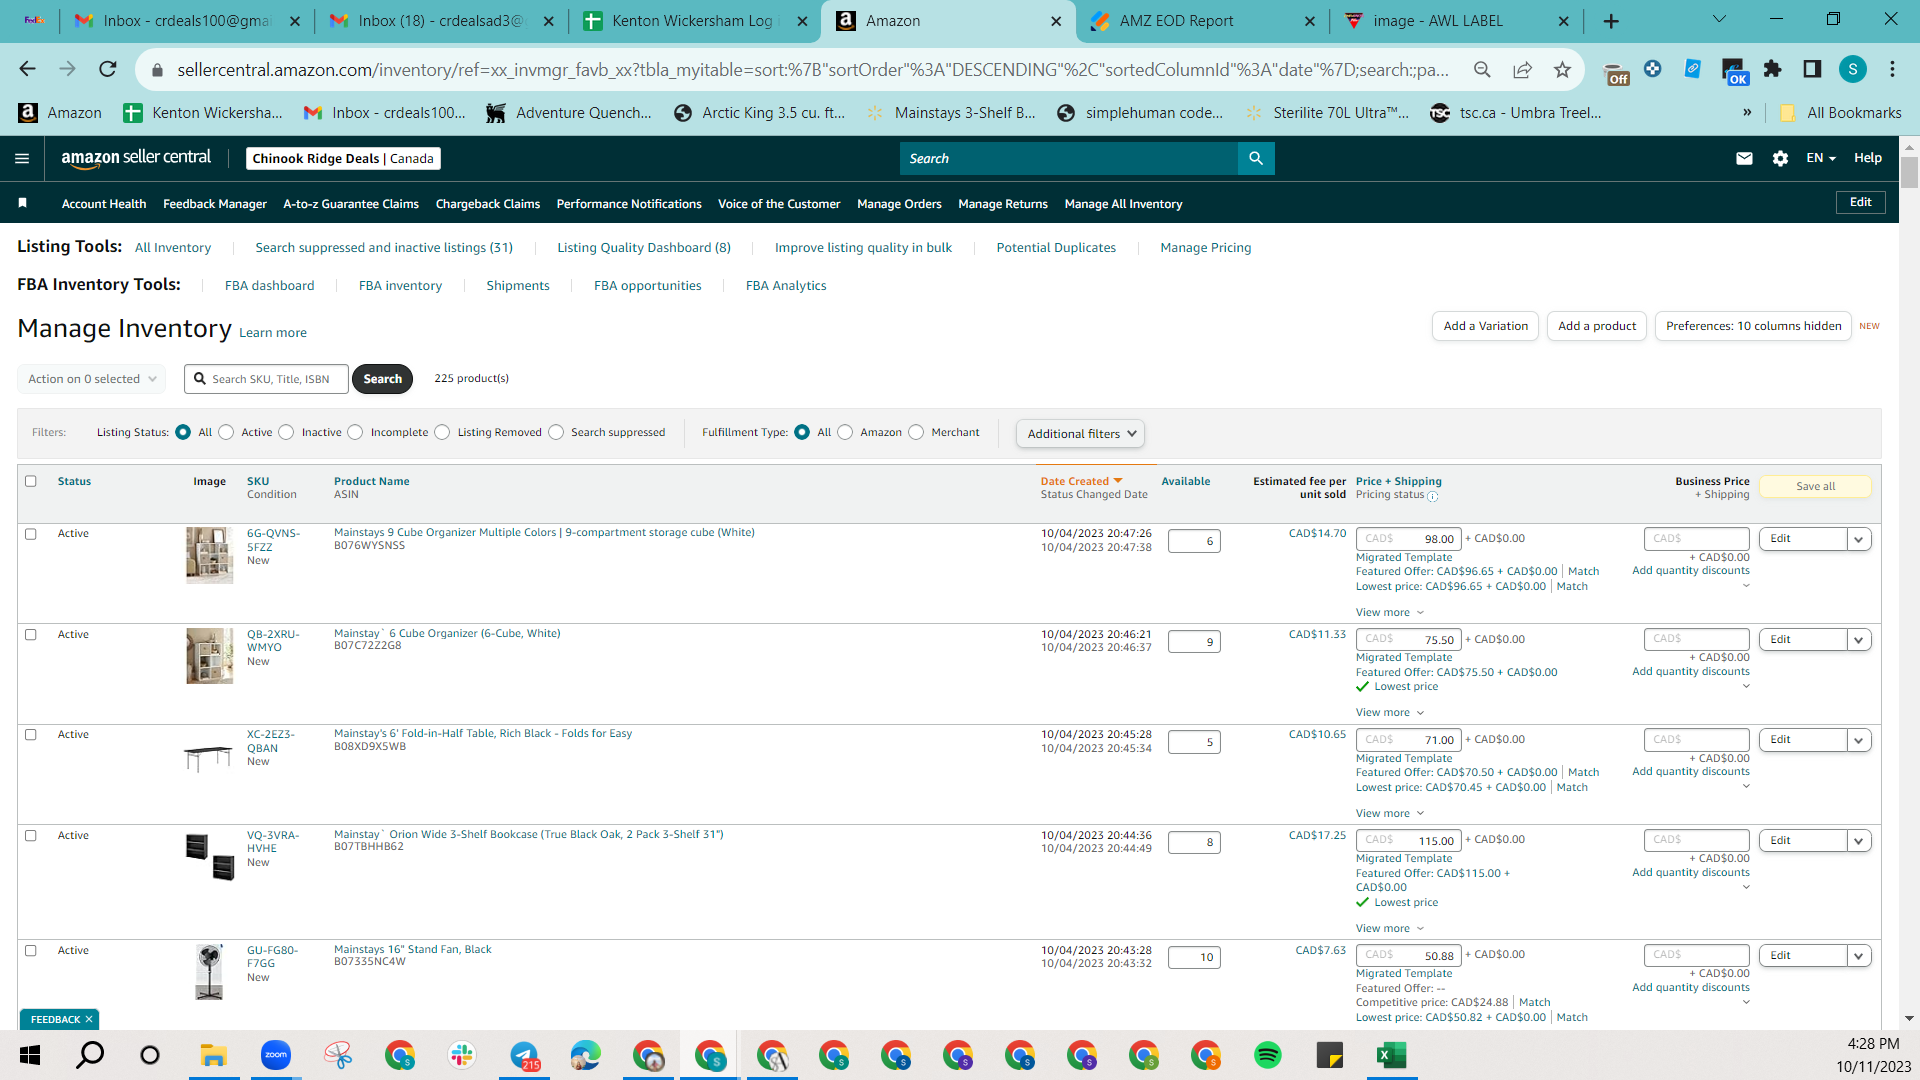Open a new browser tab
This screenshot has width=1920, height=1080.
1611,21
